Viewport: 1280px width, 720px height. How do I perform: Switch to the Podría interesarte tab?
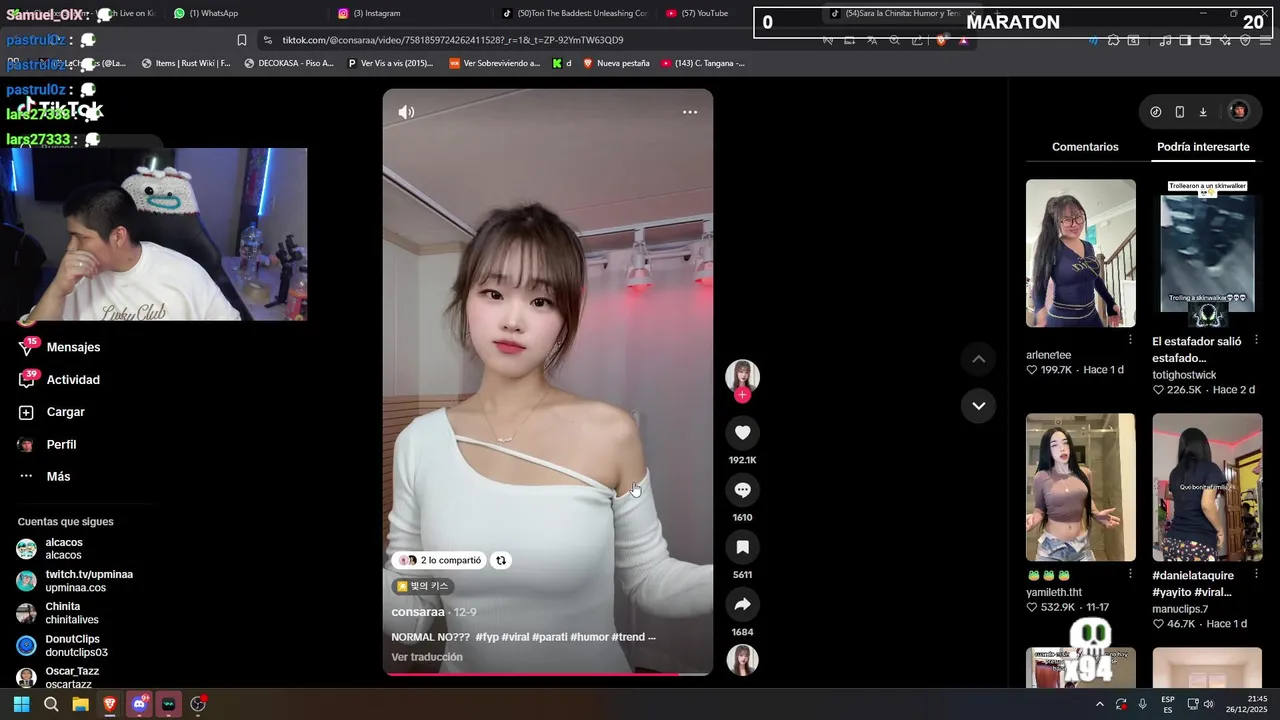pos(1203,147)
